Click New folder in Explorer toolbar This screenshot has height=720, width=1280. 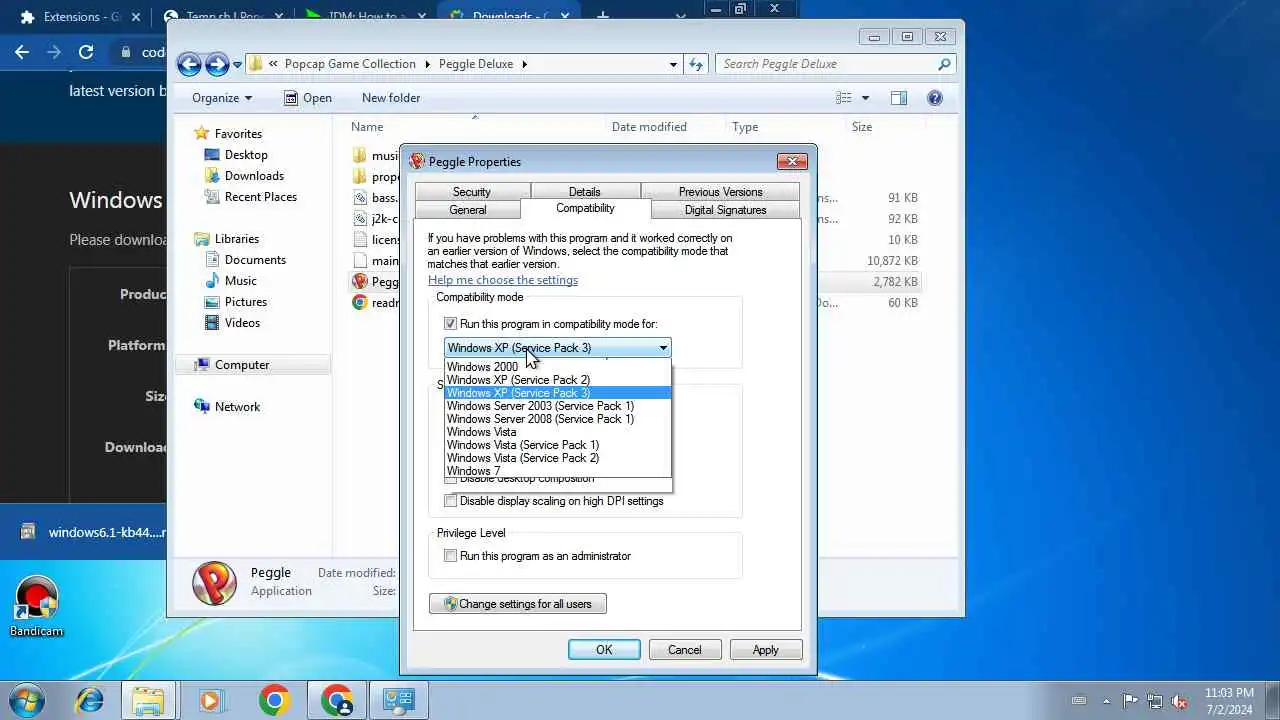coord(391,98)
